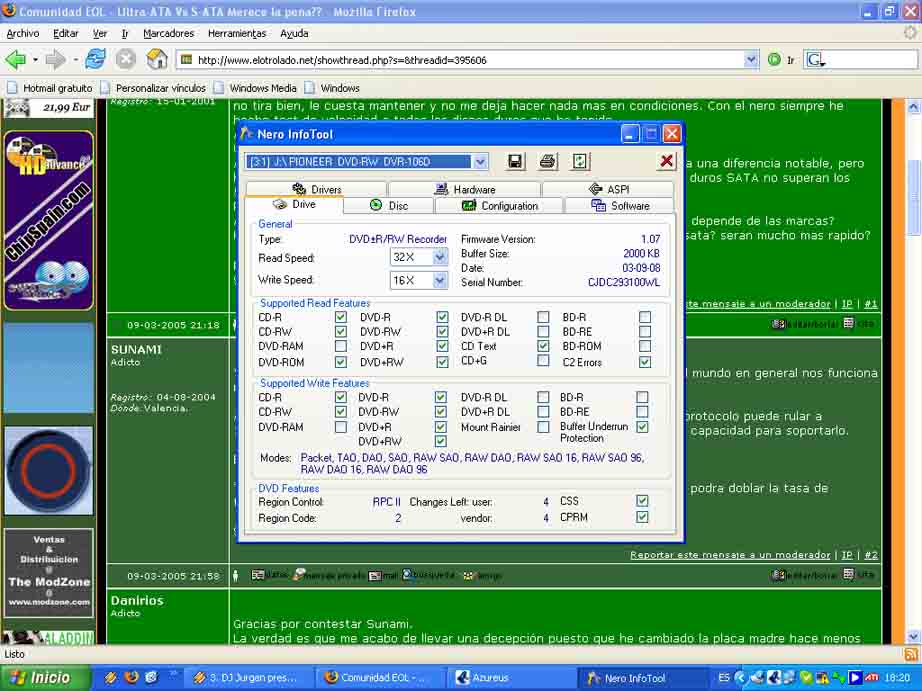Open the Read Speed 32X dropdown

coord(440,257)
